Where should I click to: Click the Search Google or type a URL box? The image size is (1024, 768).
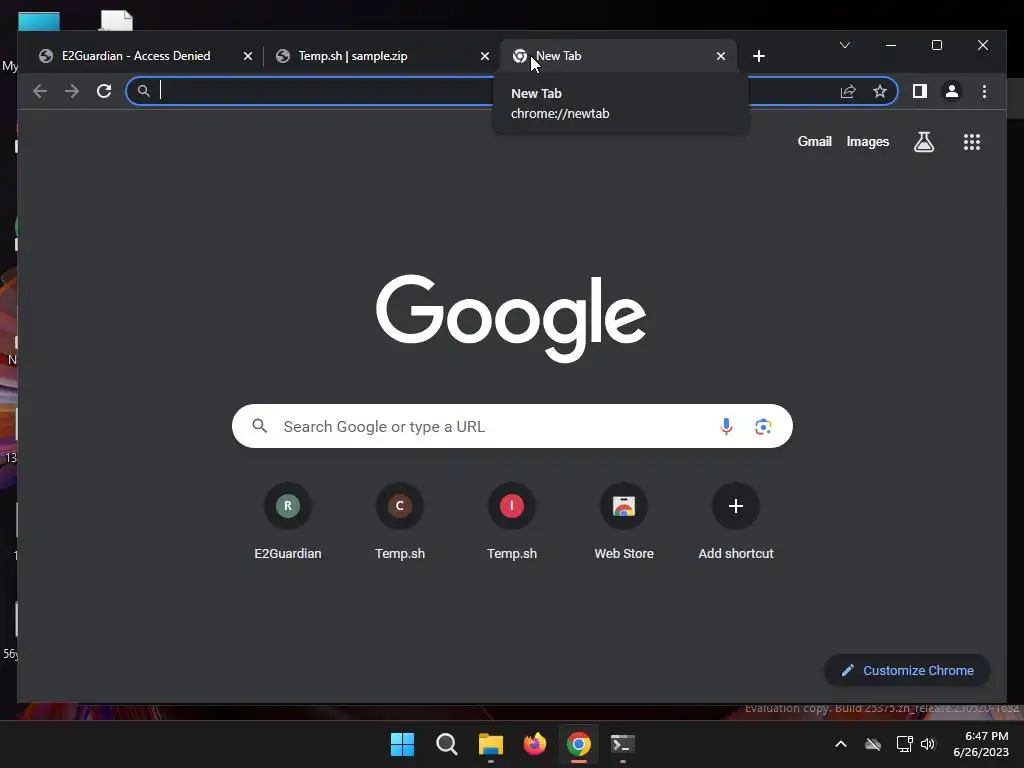tap(512, 426)
